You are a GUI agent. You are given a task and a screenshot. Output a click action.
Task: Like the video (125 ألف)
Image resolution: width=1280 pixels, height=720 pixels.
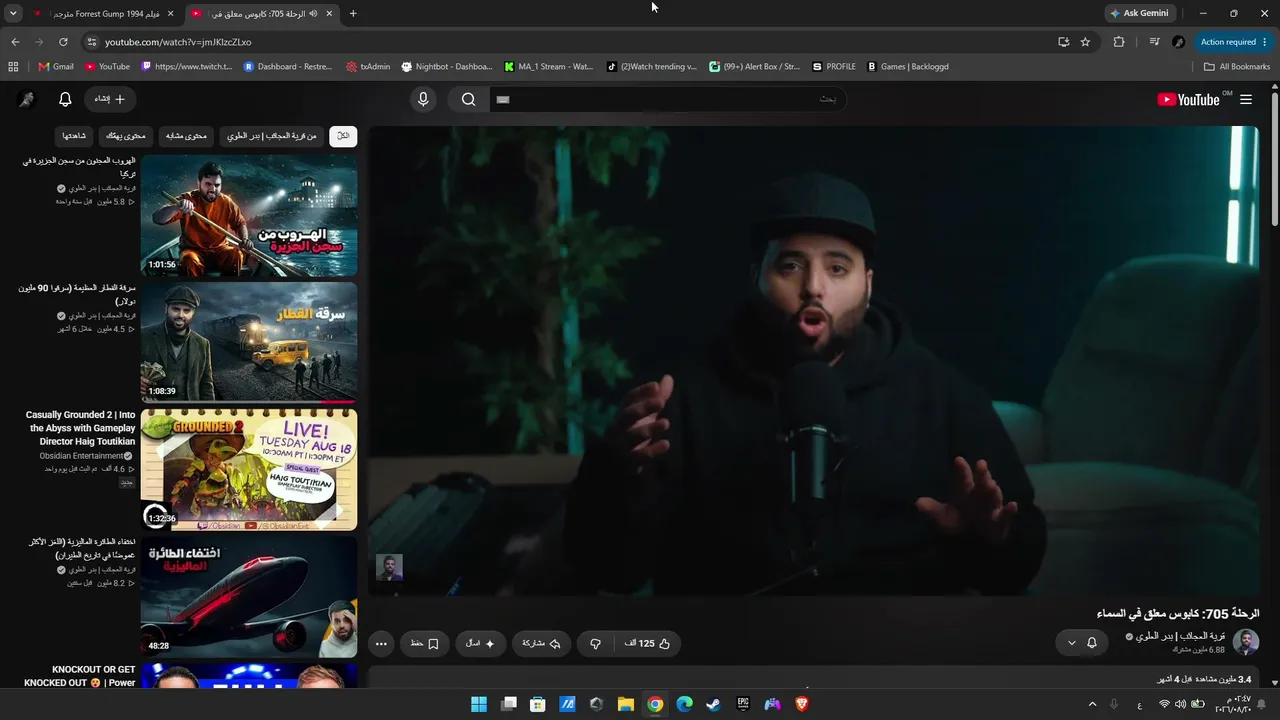649,643
